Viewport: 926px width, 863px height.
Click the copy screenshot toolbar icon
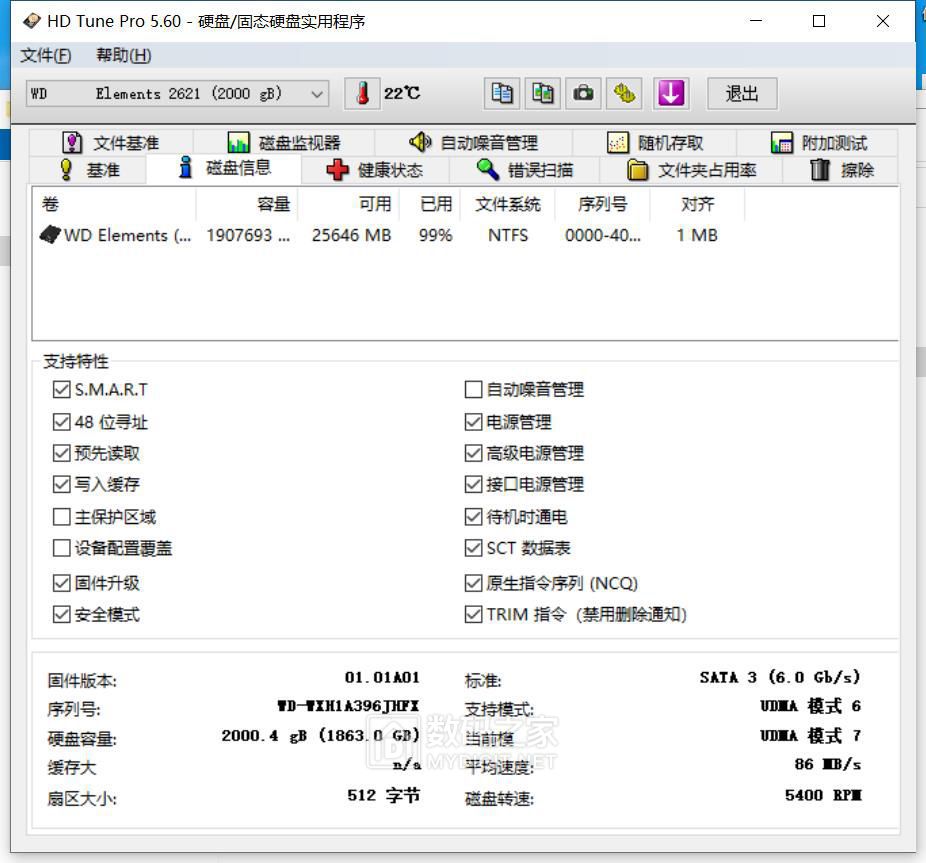(543, 93)
